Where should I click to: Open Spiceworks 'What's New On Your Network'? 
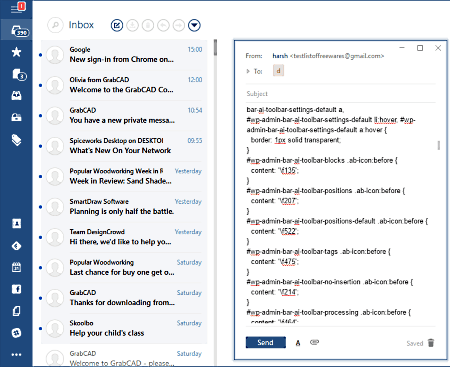[124, 146]
